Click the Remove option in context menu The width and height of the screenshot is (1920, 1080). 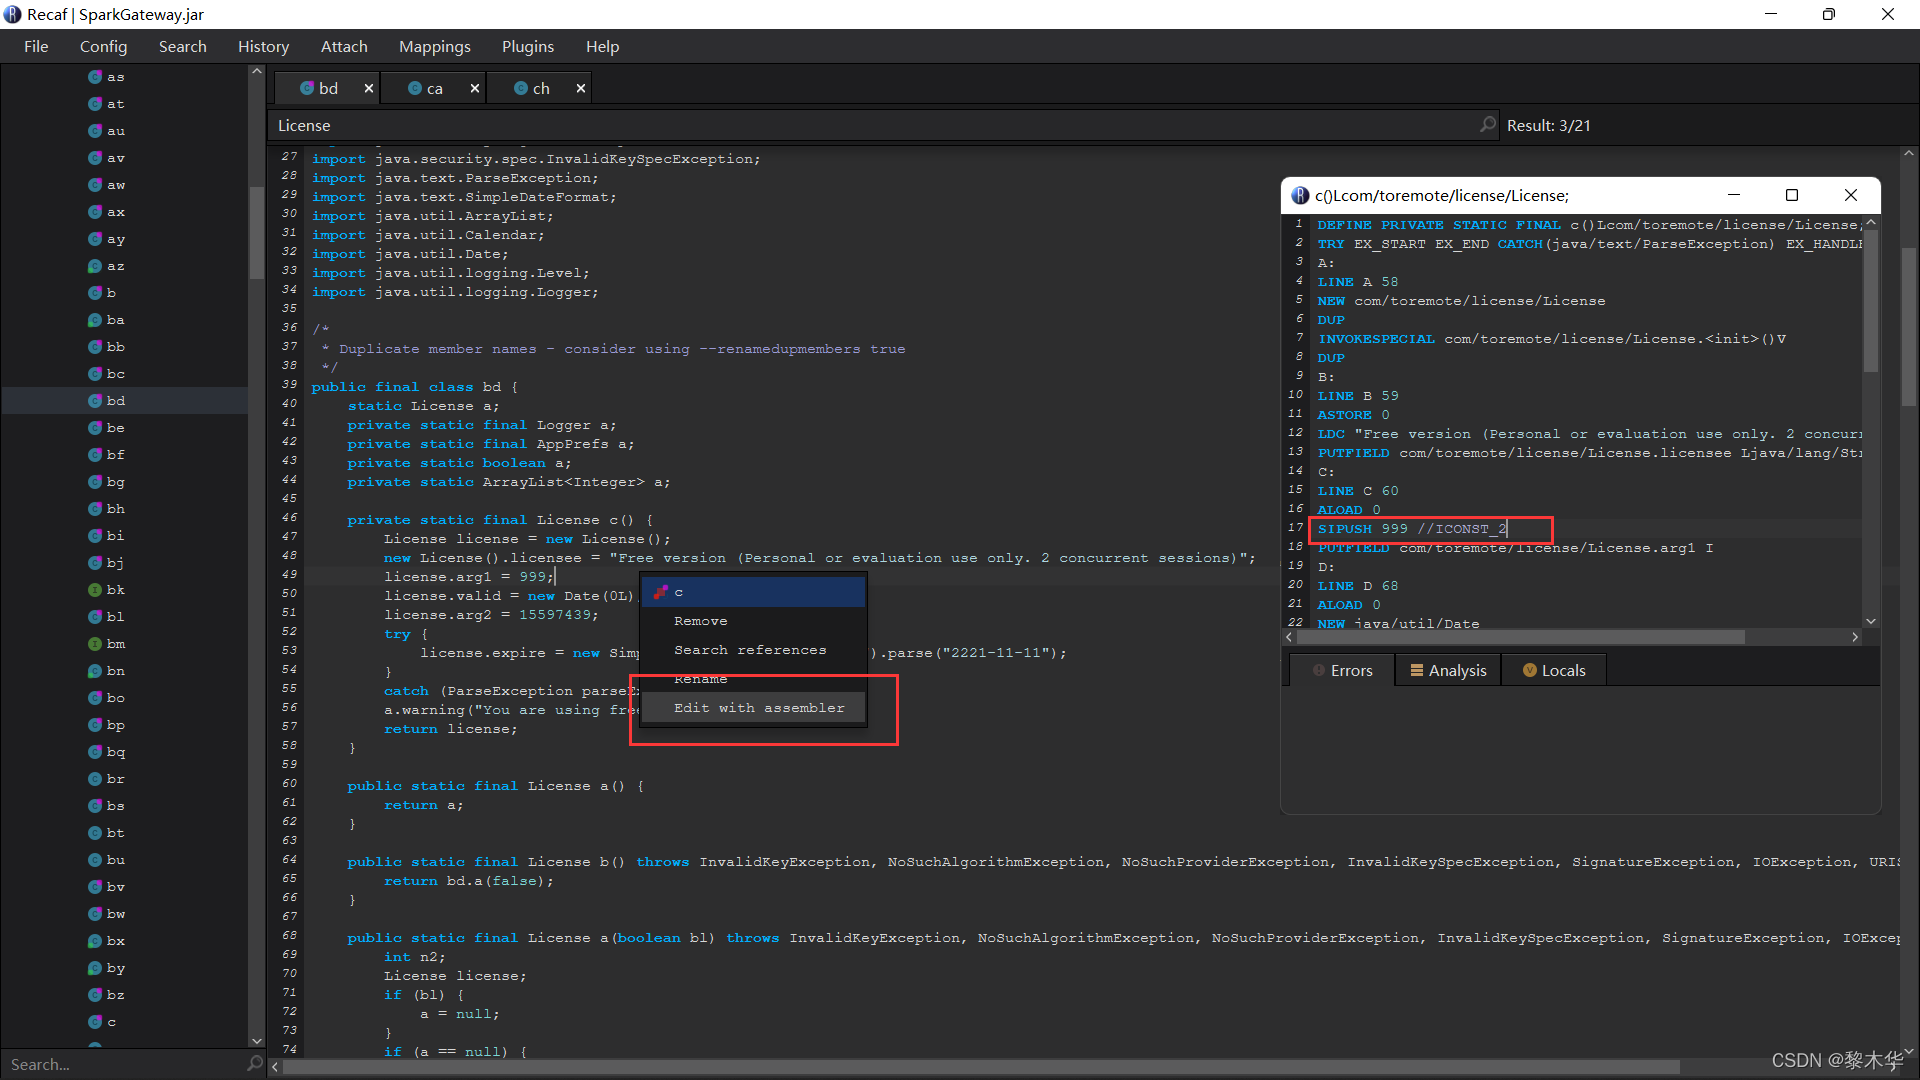(x=700, y=621)
